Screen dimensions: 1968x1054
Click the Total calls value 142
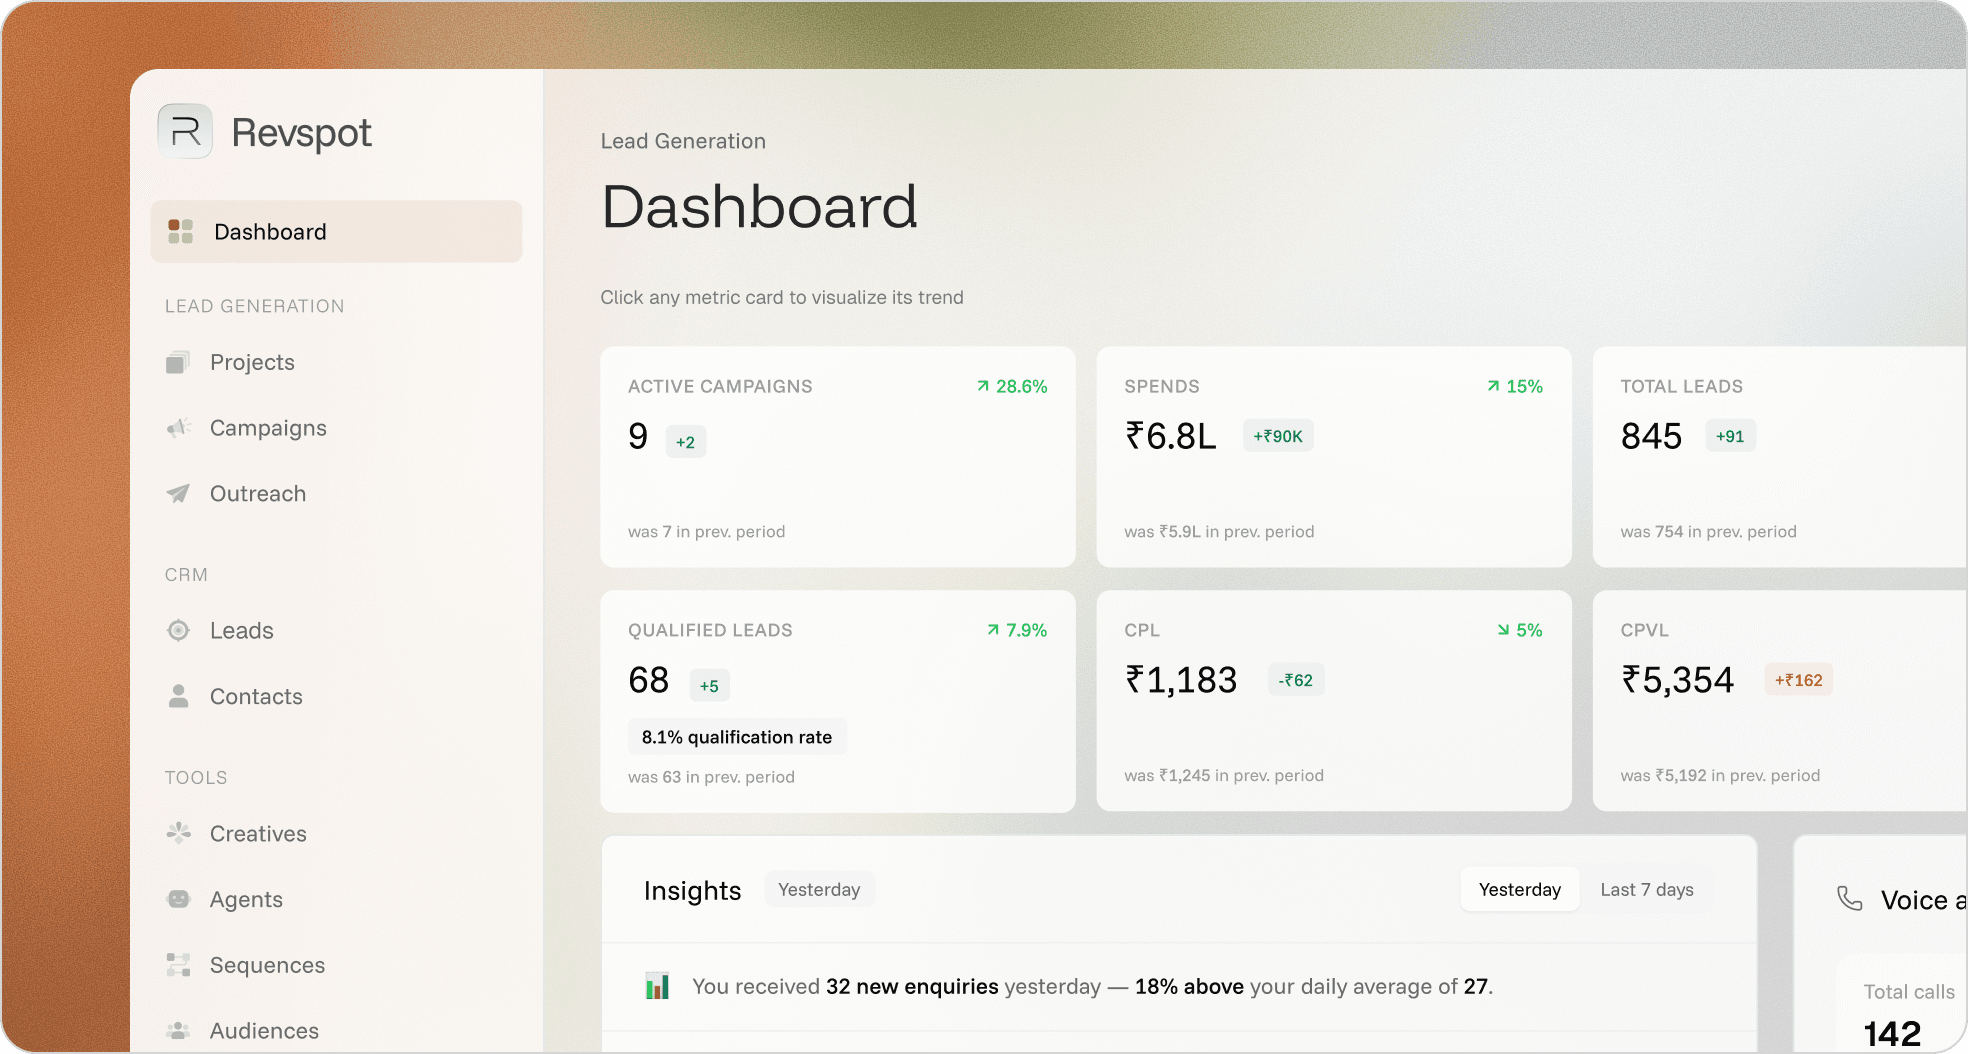pos(1892,1033)
